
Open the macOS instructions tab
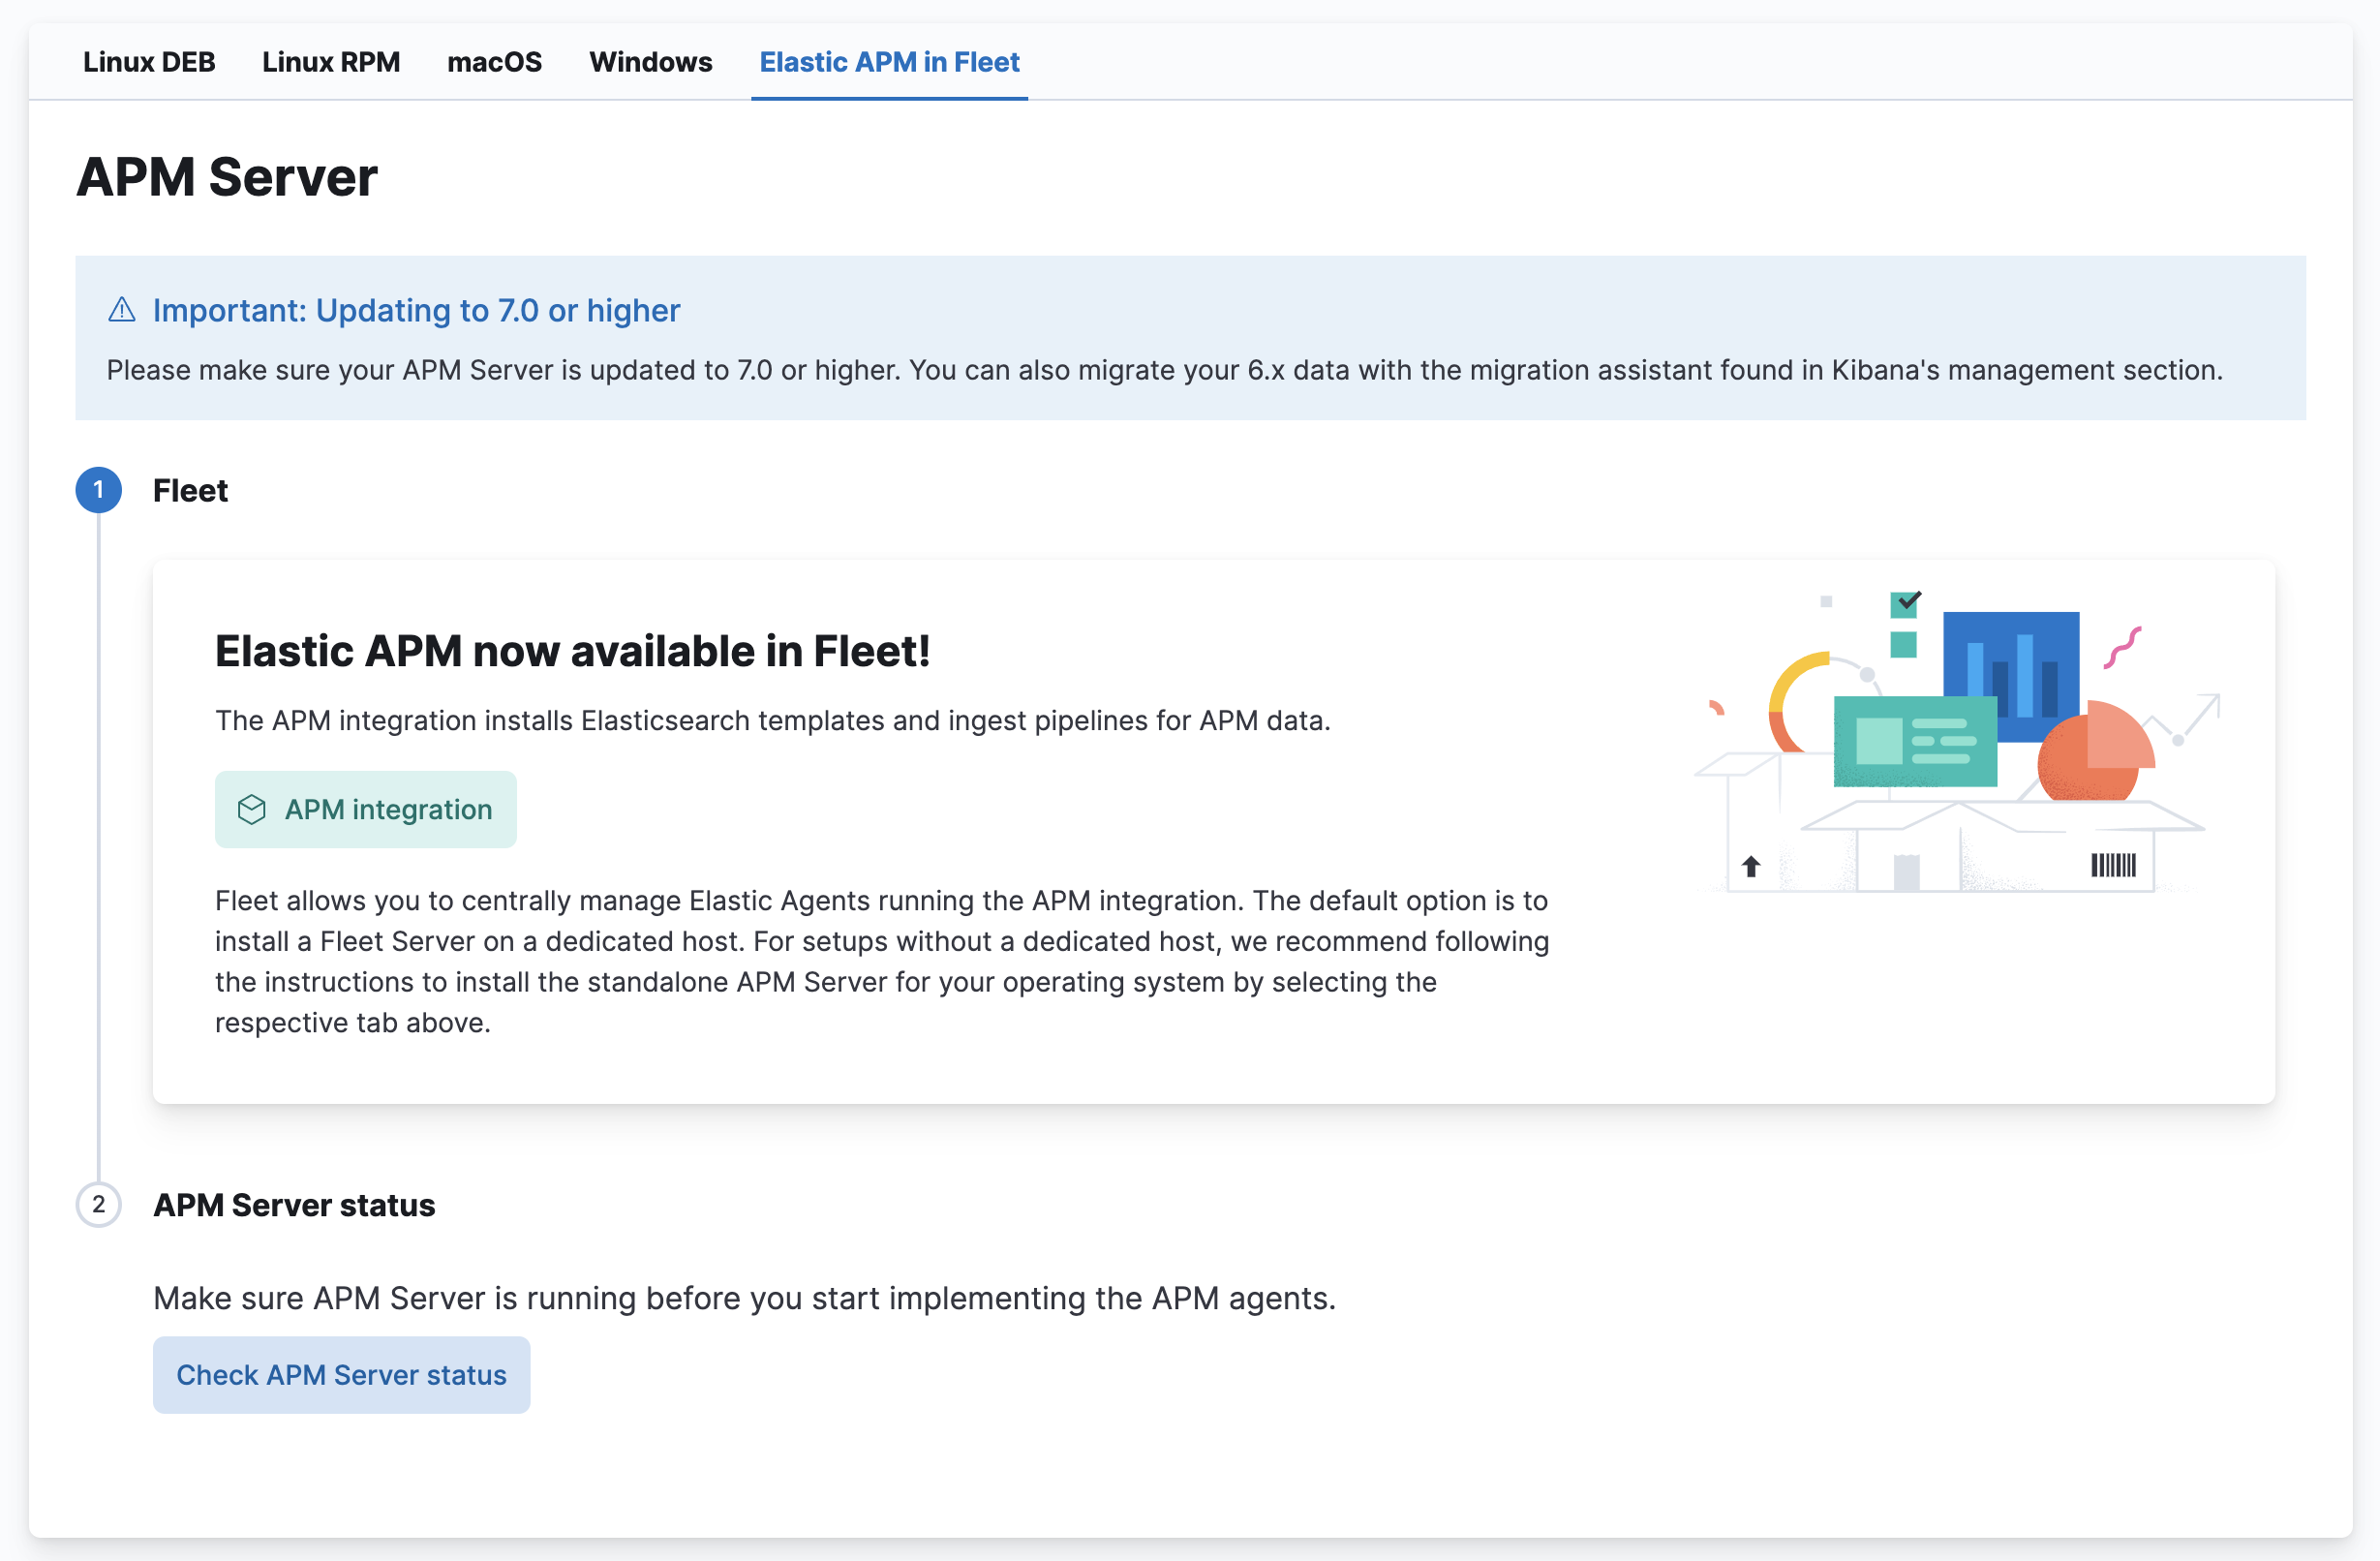point(495,62)
